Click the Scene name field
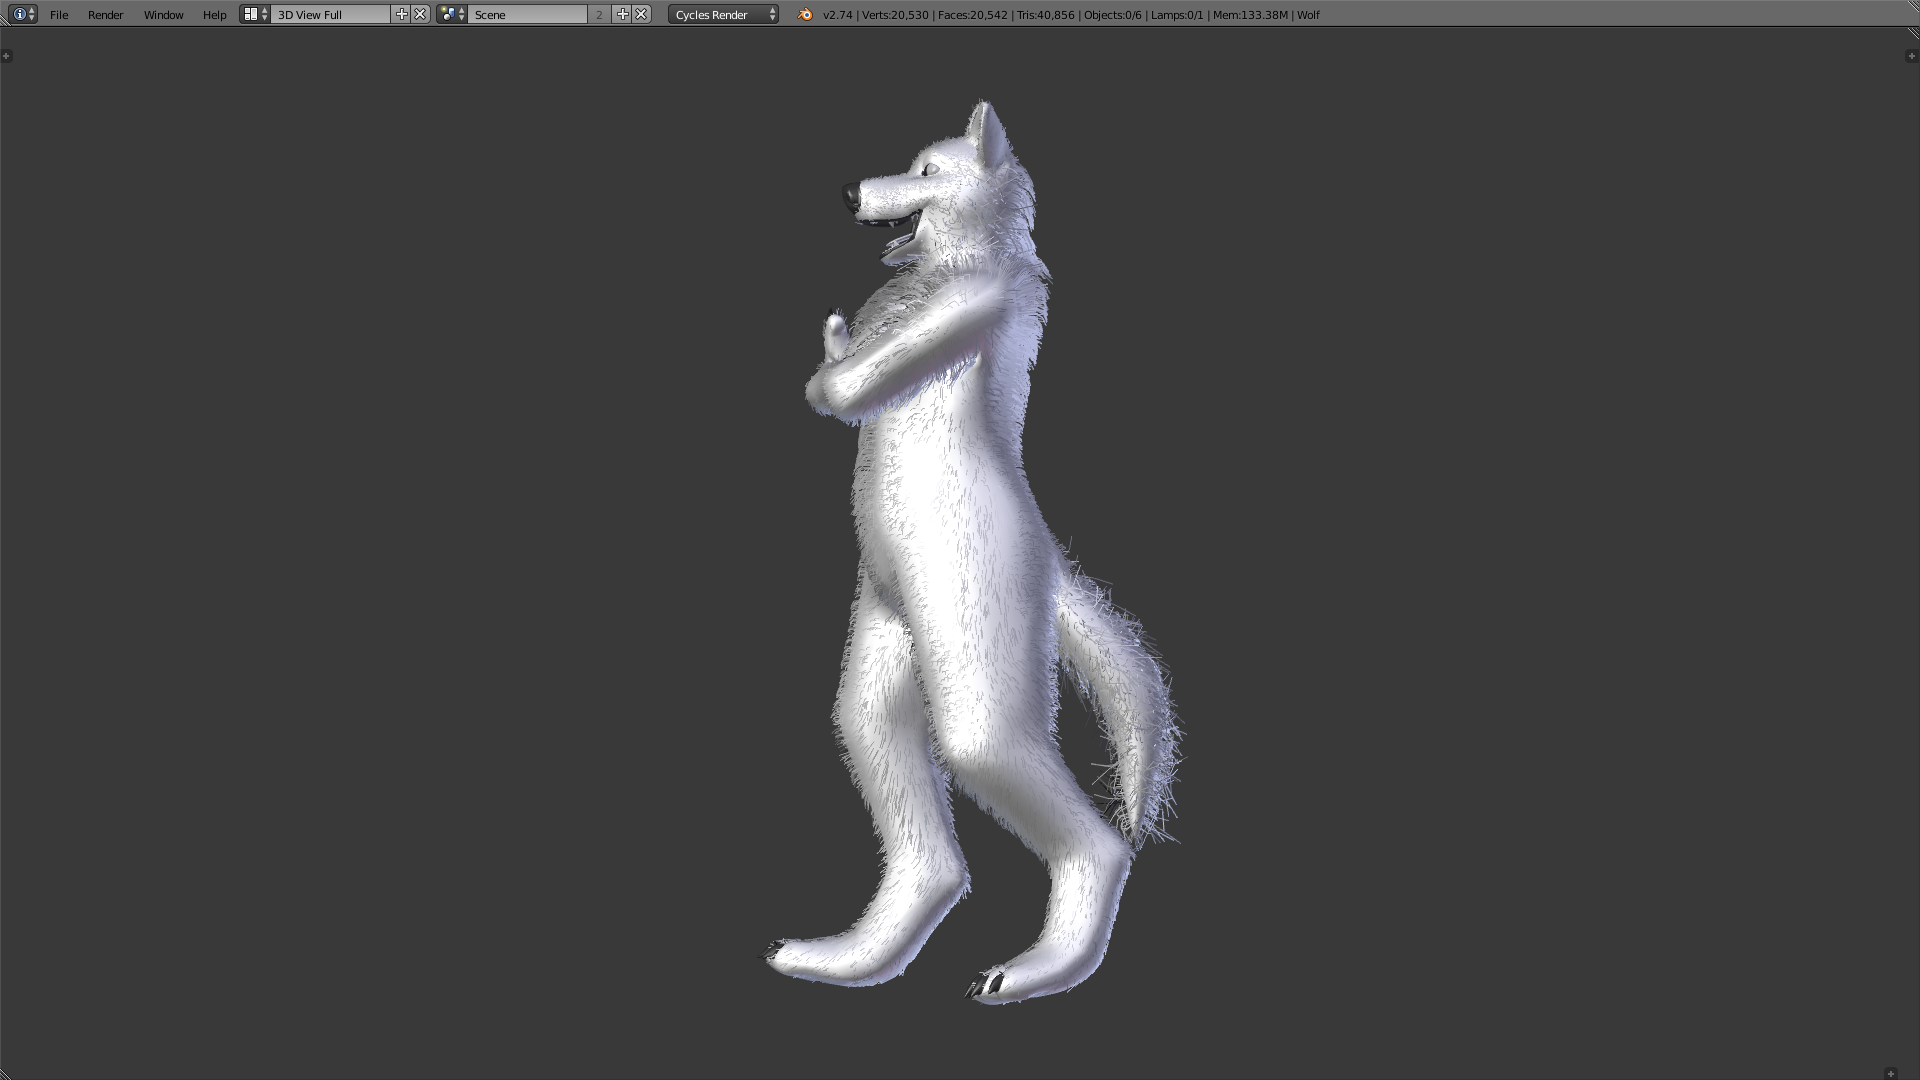The height and width of the screenshot is (1080, 1920). (526, 15)
